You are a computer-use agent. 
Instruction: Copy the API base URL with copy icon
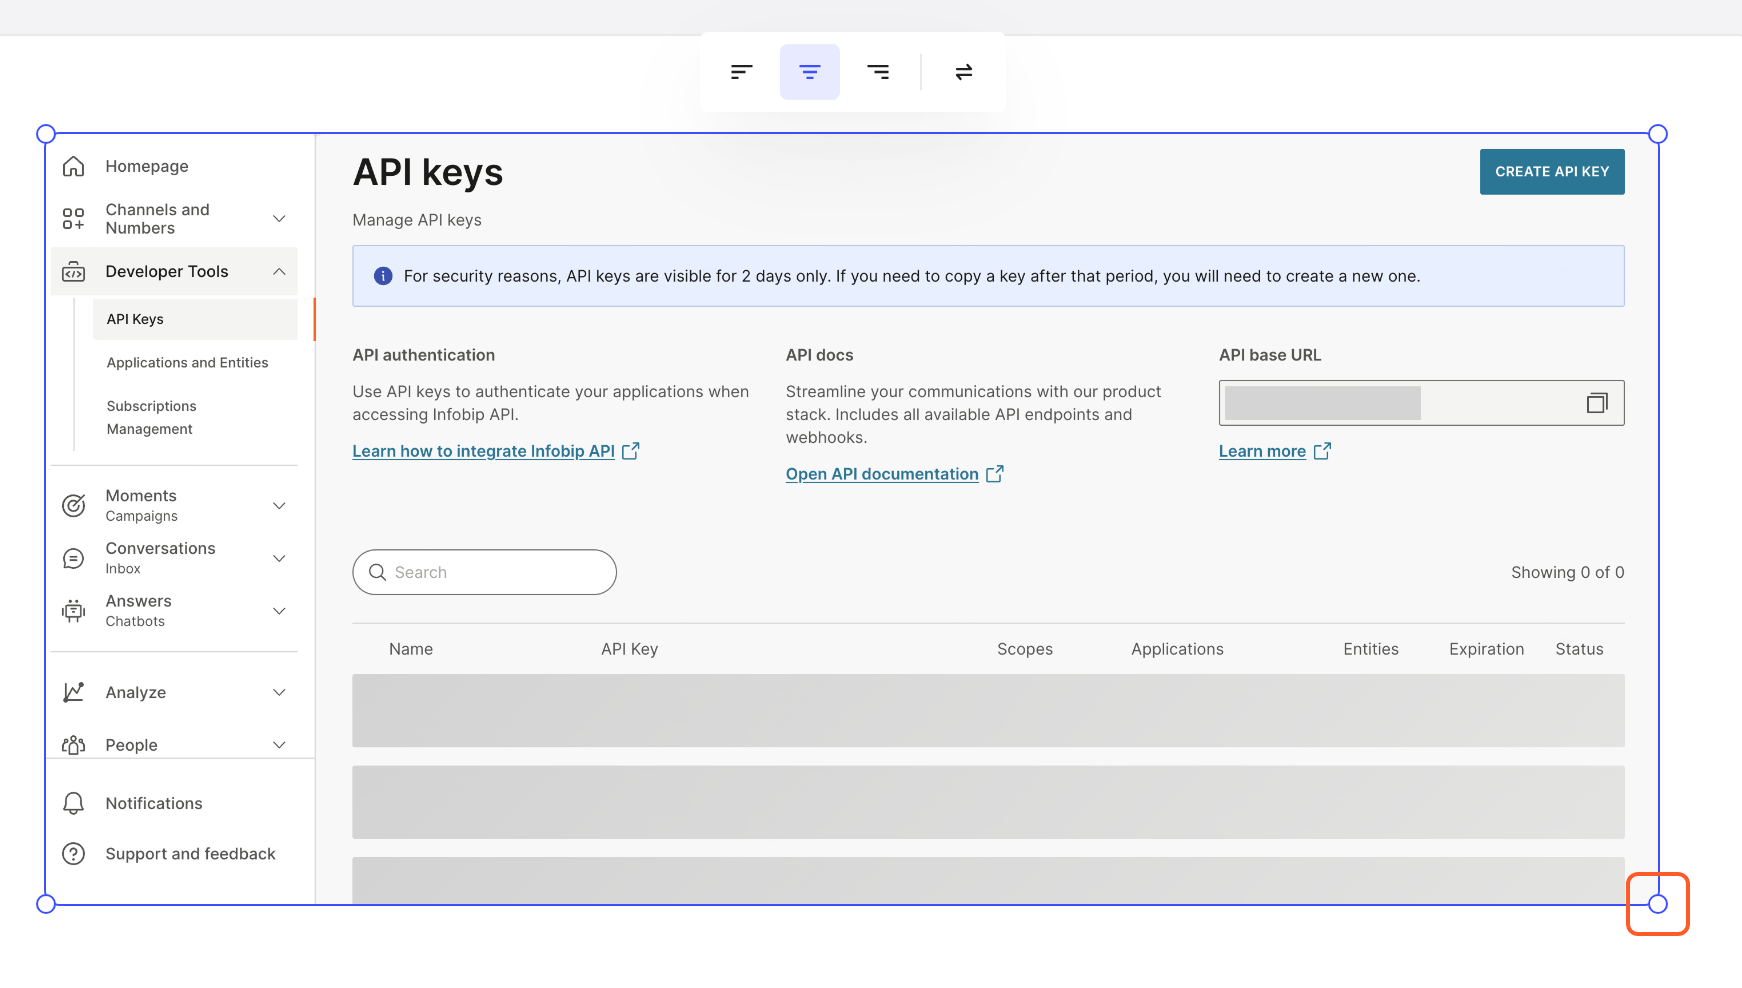[x=1597, y=403]
